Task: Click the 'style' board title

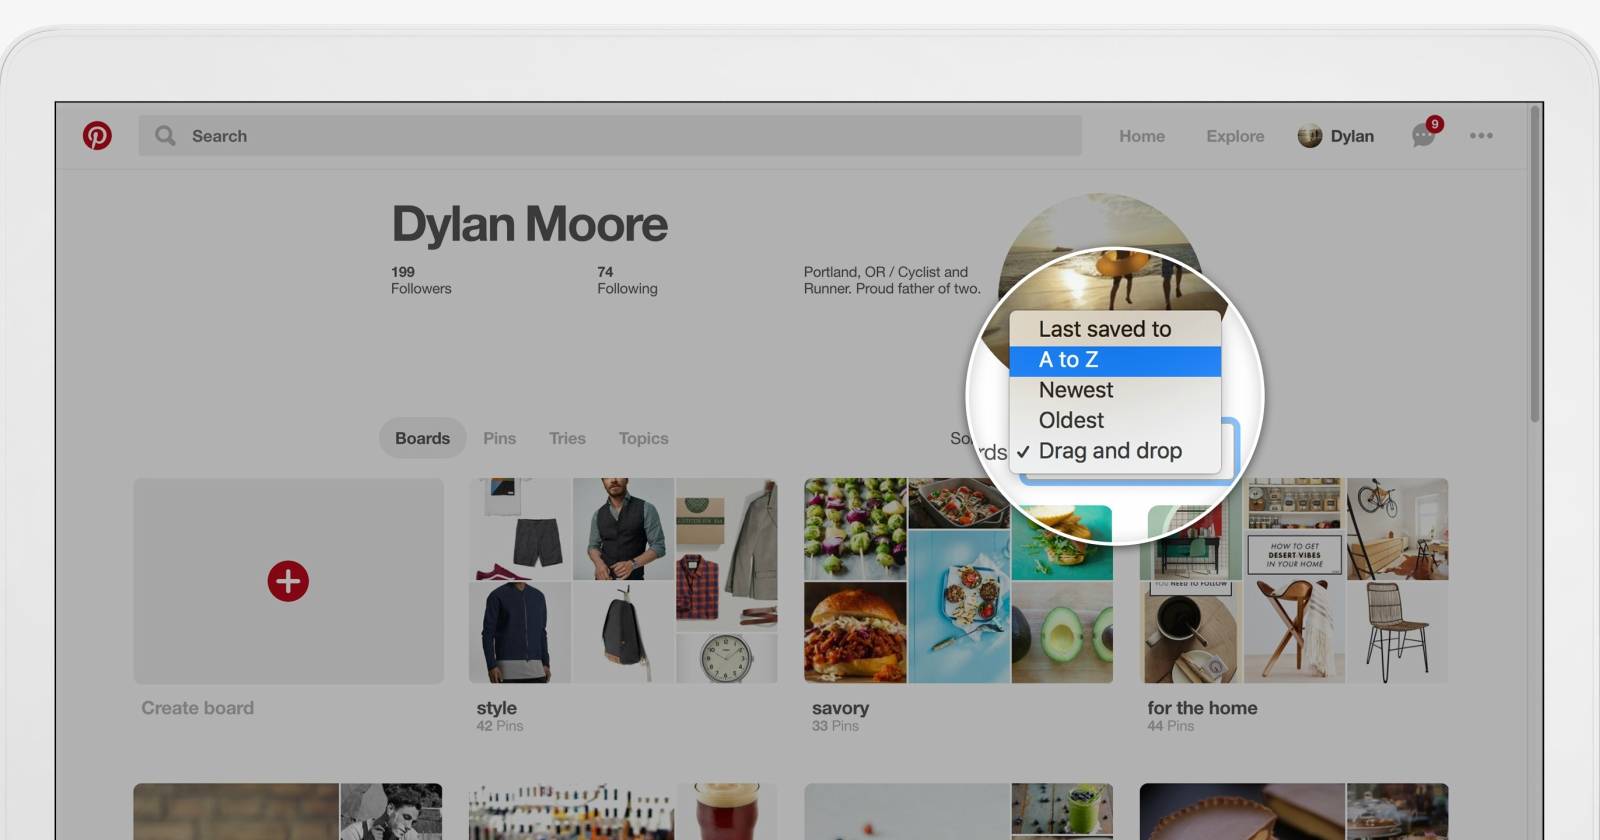Action: coord(496,708)
